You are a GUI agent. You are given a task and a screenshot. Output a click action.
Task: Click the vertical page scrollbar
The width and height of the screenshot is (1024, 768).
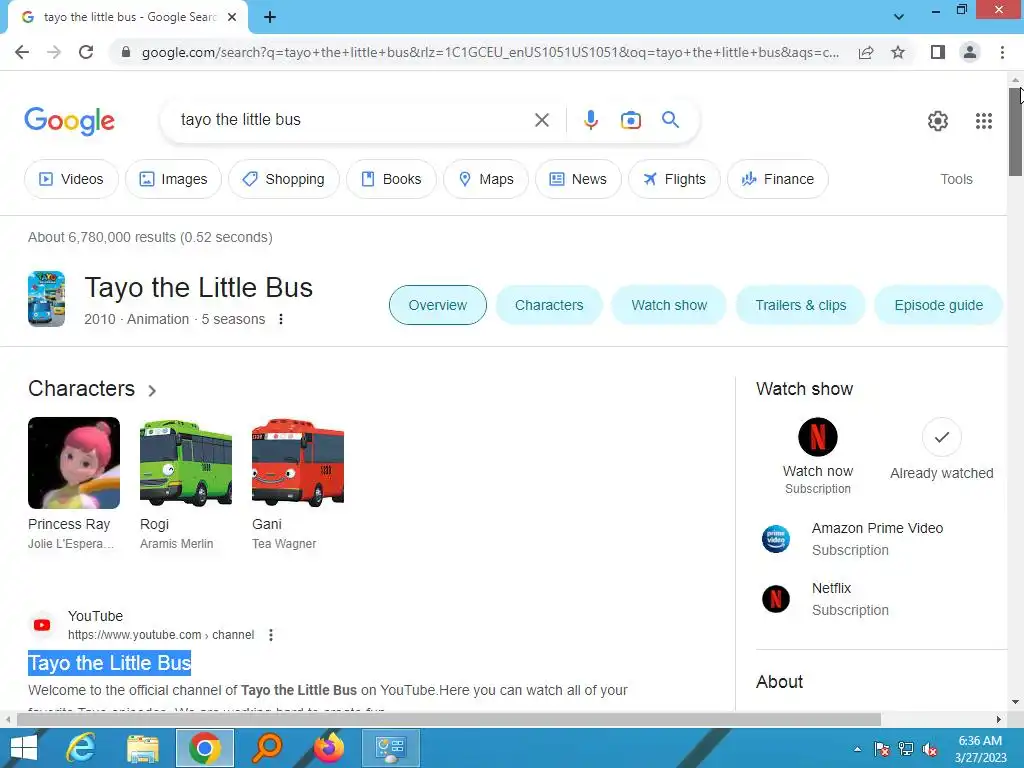coord(1015,131)
